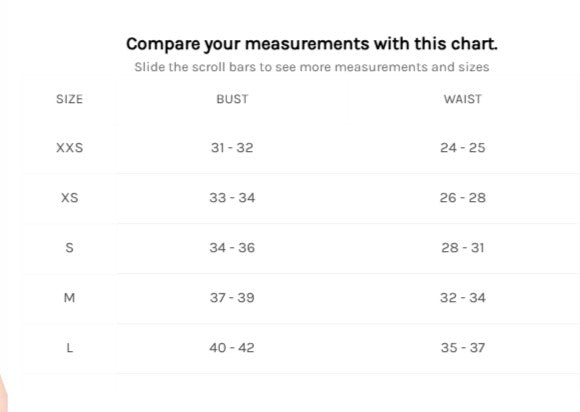This screenshot has width=580, height=412.
Task: Click the 35 - 37 waist value
Action: pyautogui.click(x=463, y=348)
